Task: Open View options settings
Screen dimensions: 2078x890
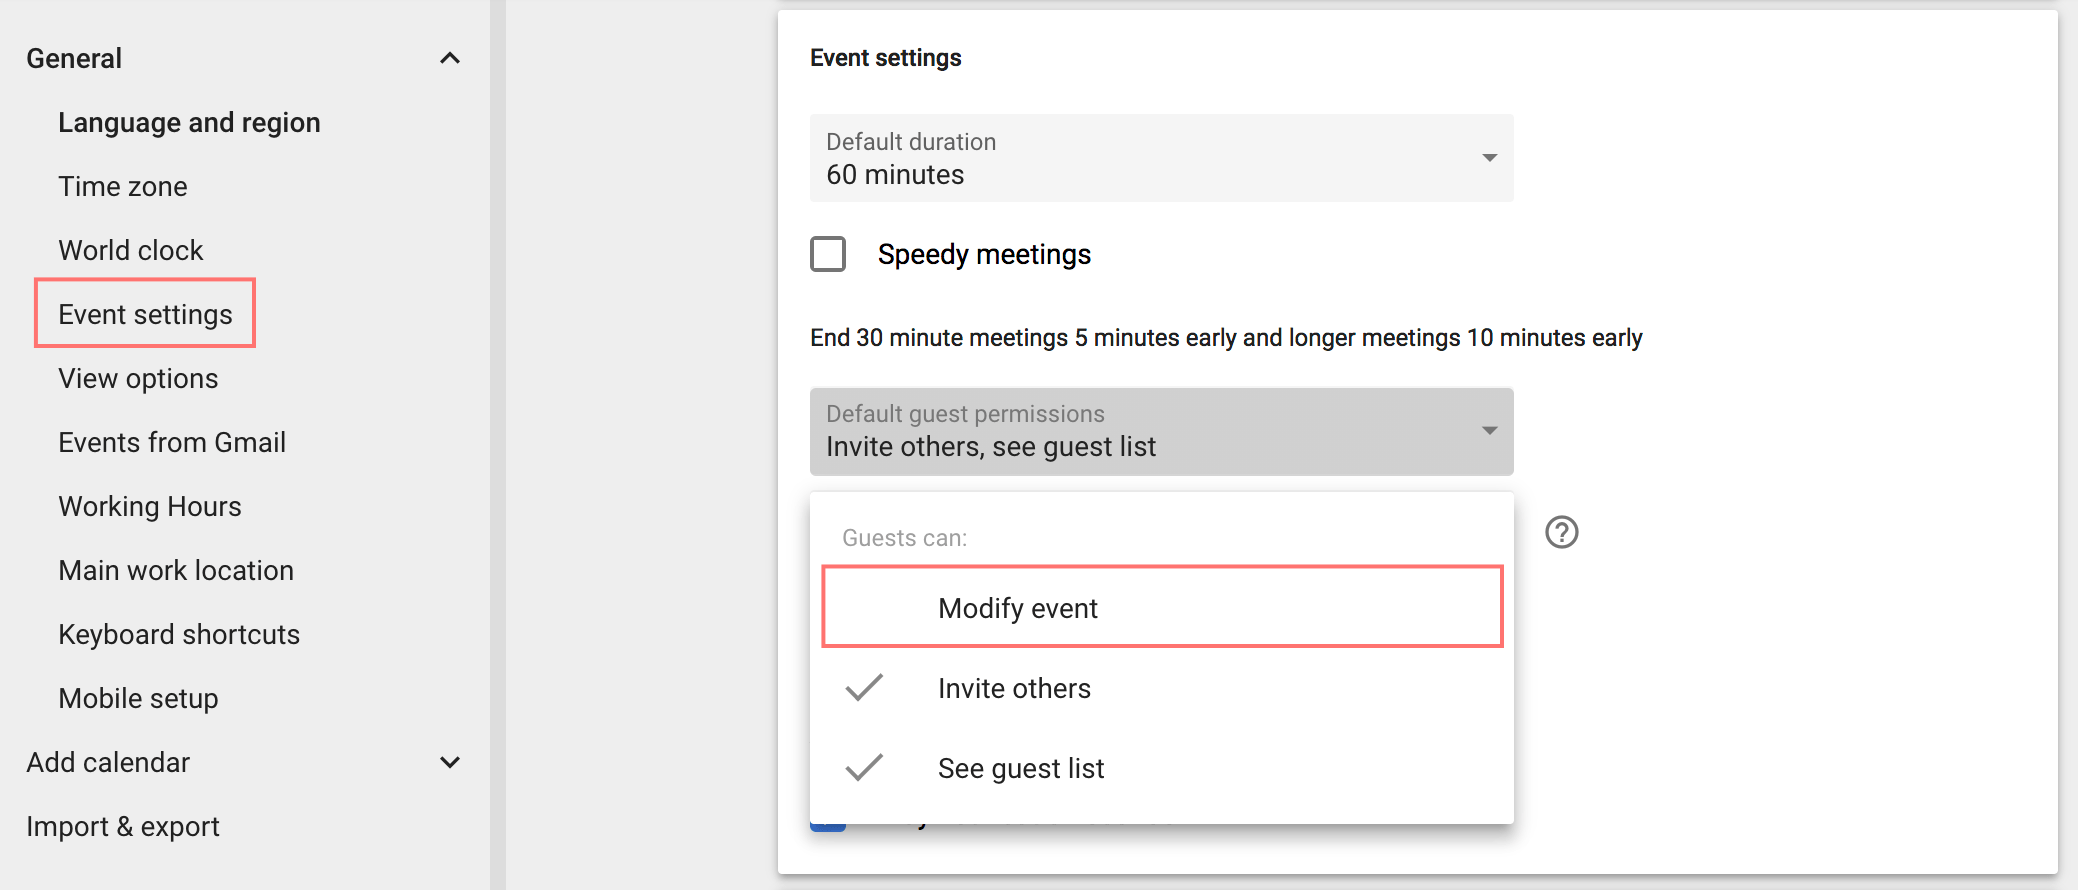Action: pyautogui.click(x=139, y=378)
